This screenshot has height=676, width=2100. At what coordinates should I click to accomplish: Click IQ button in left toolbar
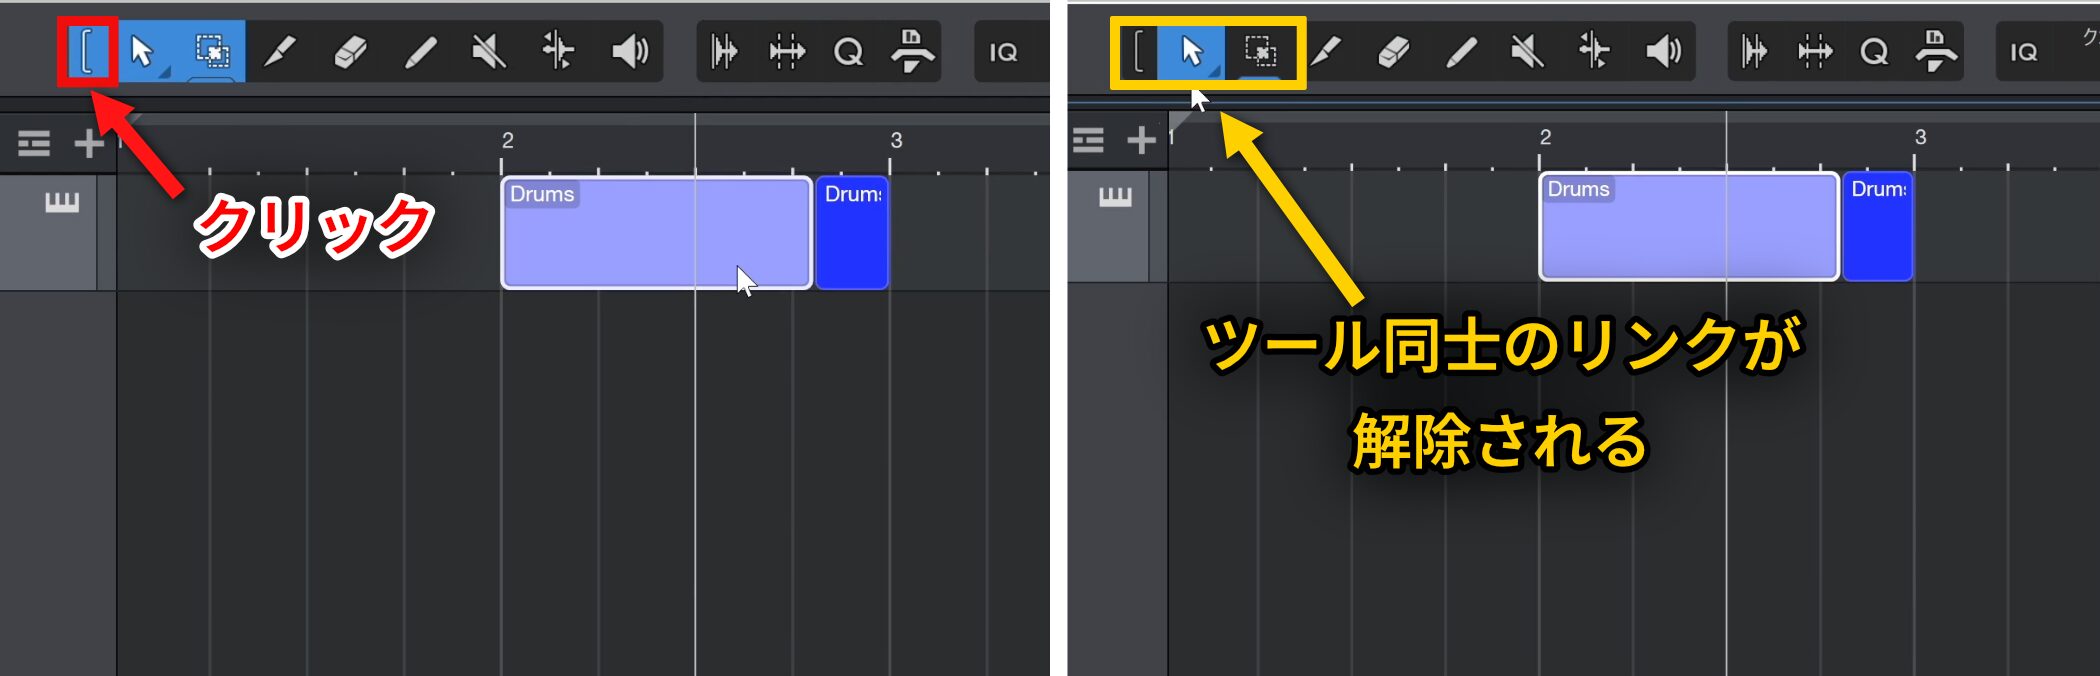[x=1003, y=52]
